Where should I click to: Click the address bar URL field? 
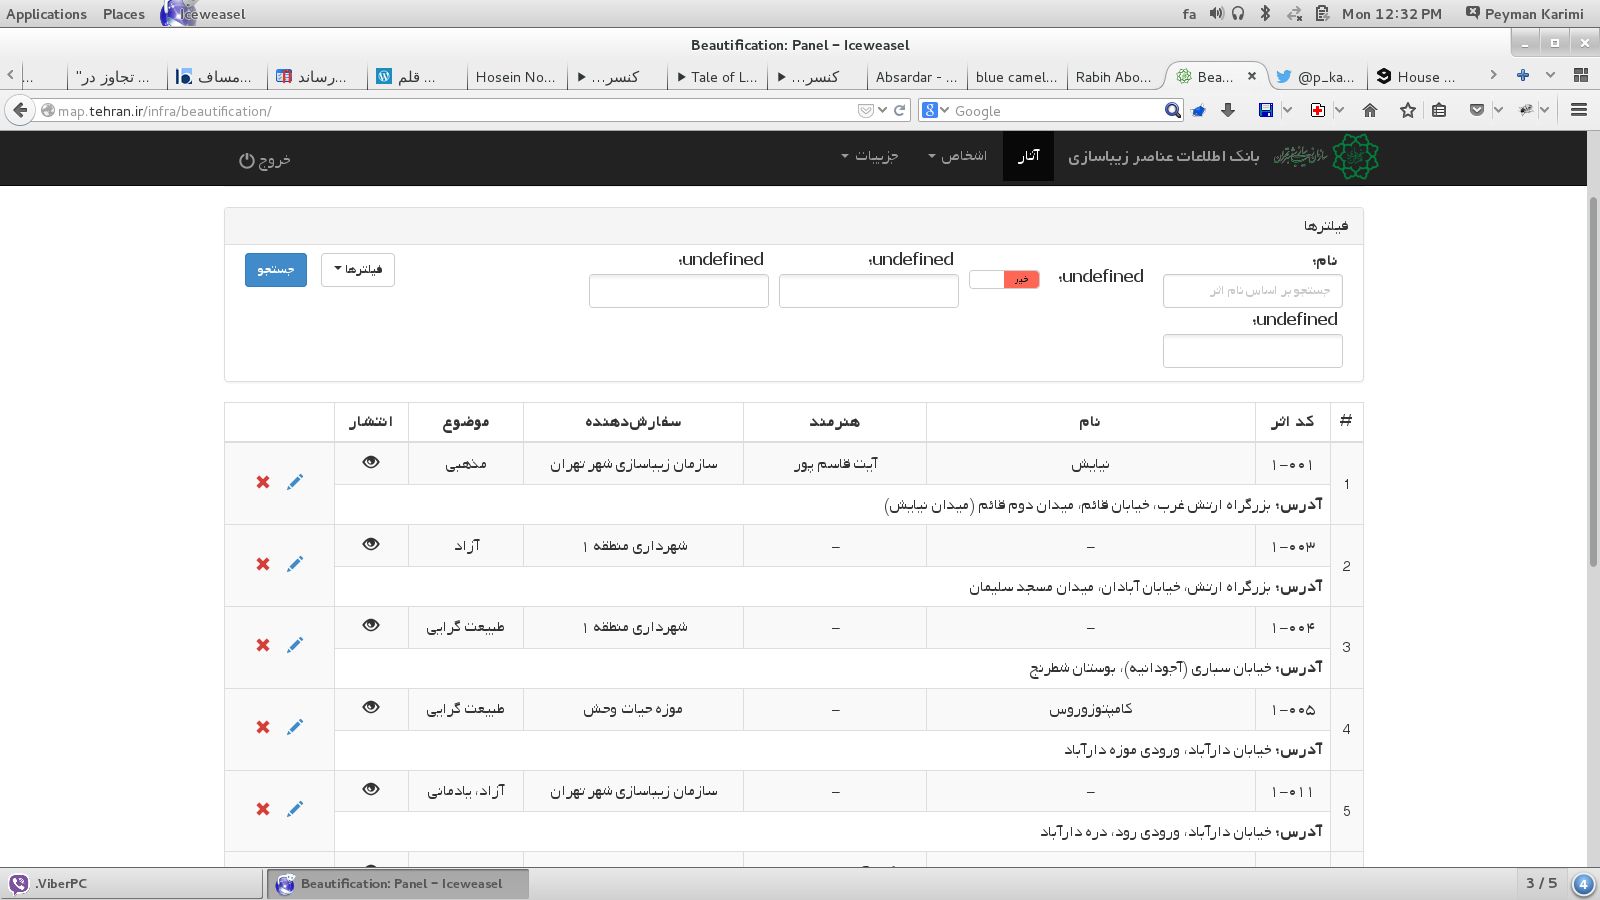(455, 111)
